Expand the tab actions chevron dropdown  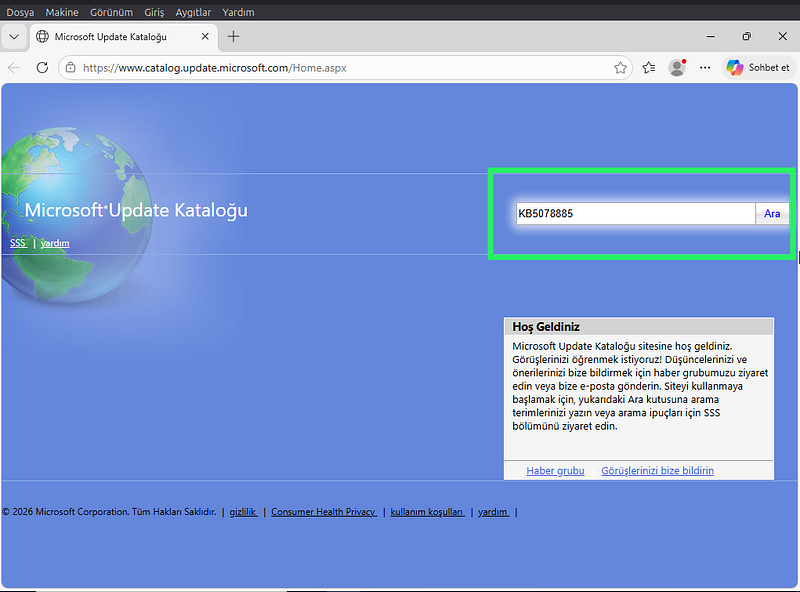tap(14, 37)
